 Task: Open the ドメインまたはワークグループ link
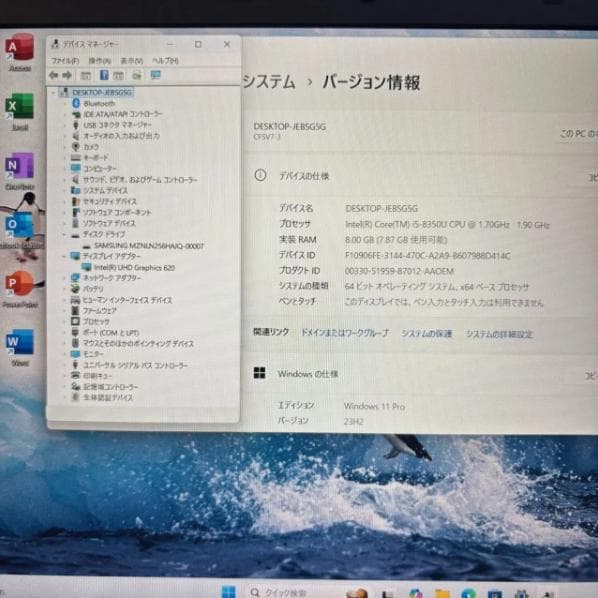click(345, 333)
